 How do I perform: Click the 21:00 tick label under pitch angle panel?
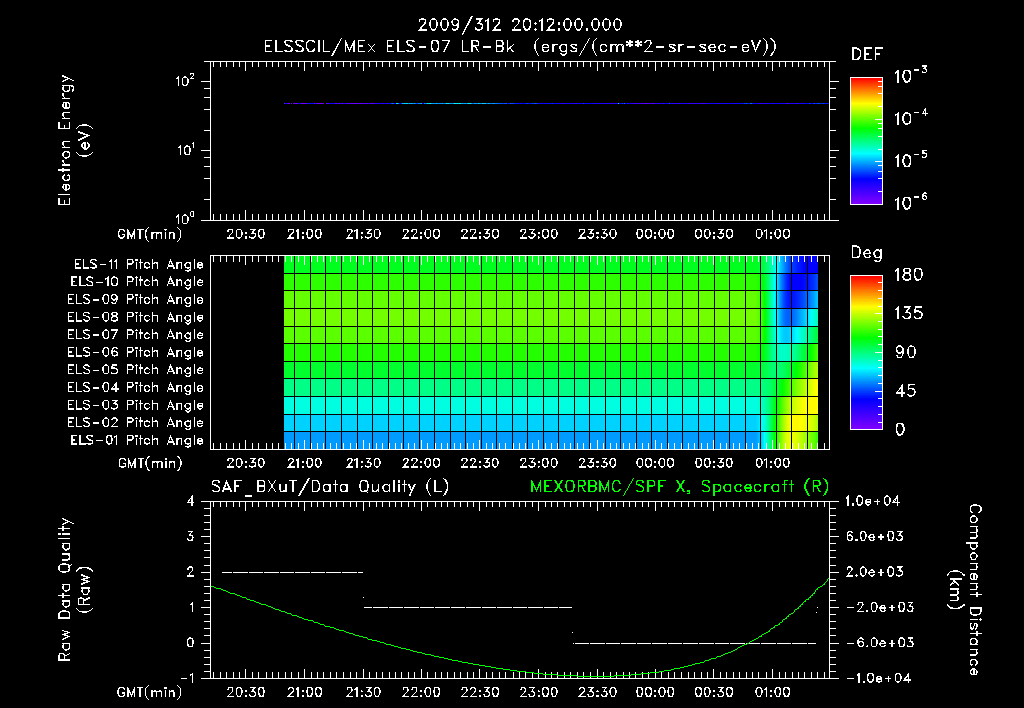[304, 463]
